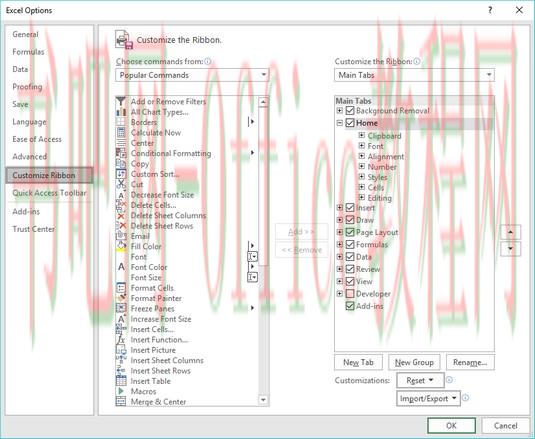Toggle the Home tab checkbox
The width and height of the screenshot is (535, 439).
pos(350,123)
